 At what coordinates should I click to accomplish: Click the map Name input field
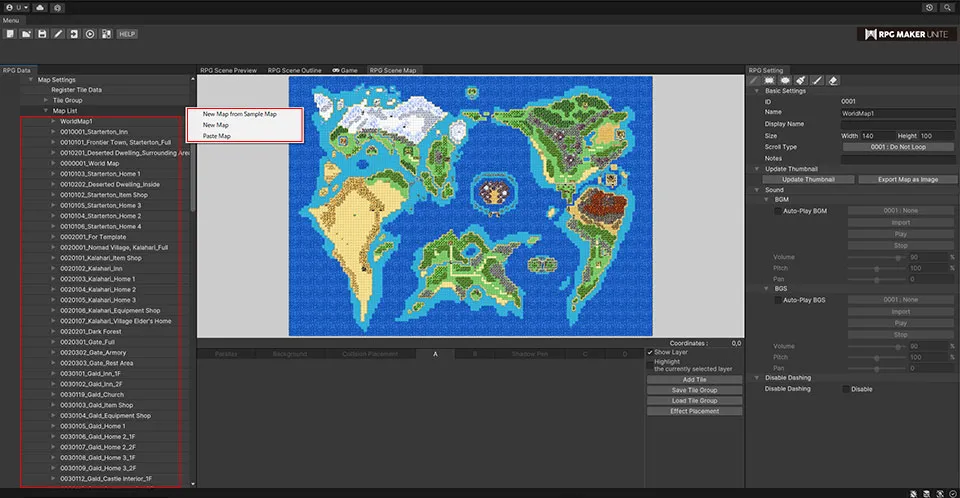pyautogui.click(x=897, y=113)
